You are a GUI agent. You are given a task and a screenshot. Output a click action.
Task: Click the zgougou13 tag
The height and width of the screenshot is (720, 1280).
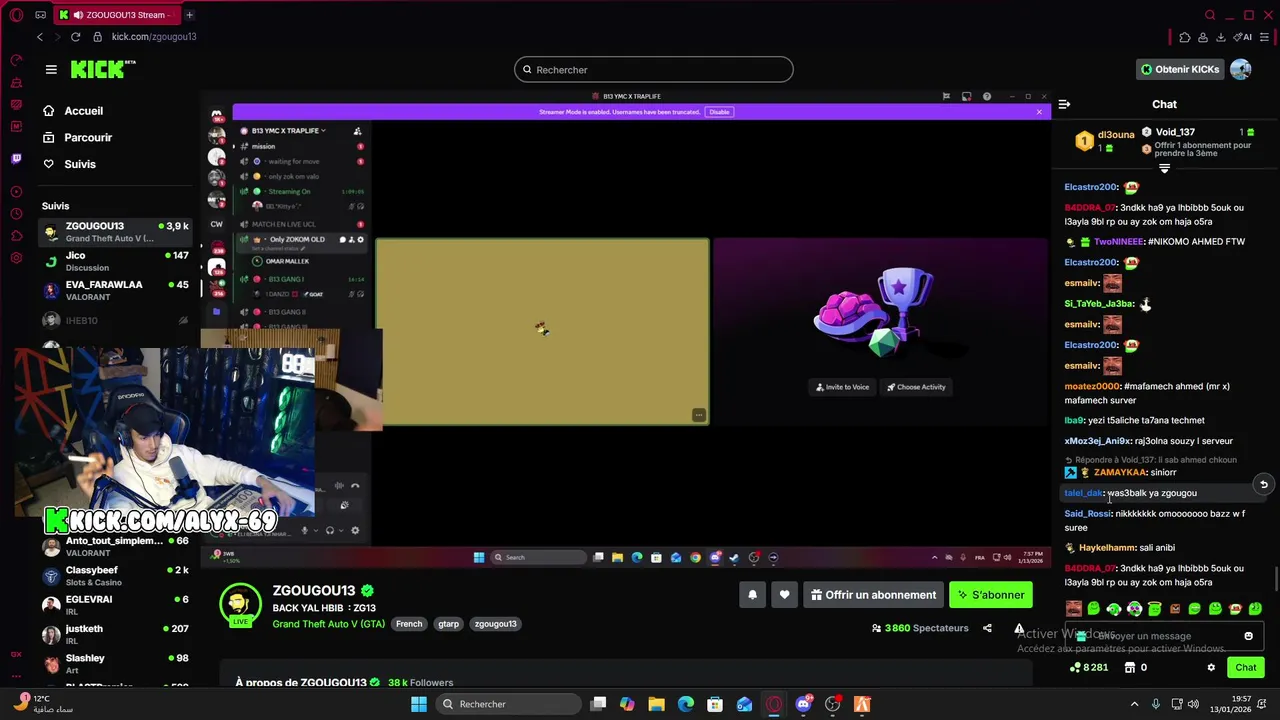point(496,624)
